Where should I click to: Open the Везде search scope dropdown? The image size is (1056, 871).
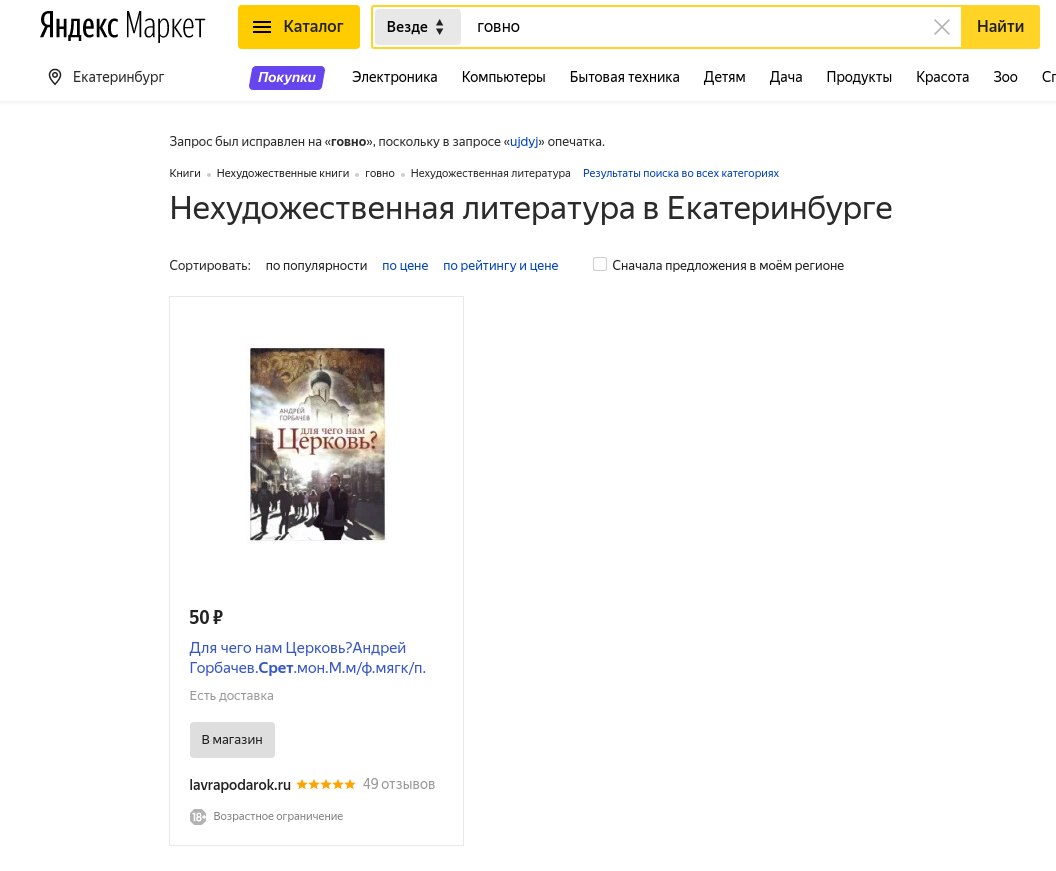tap(417, 27)
